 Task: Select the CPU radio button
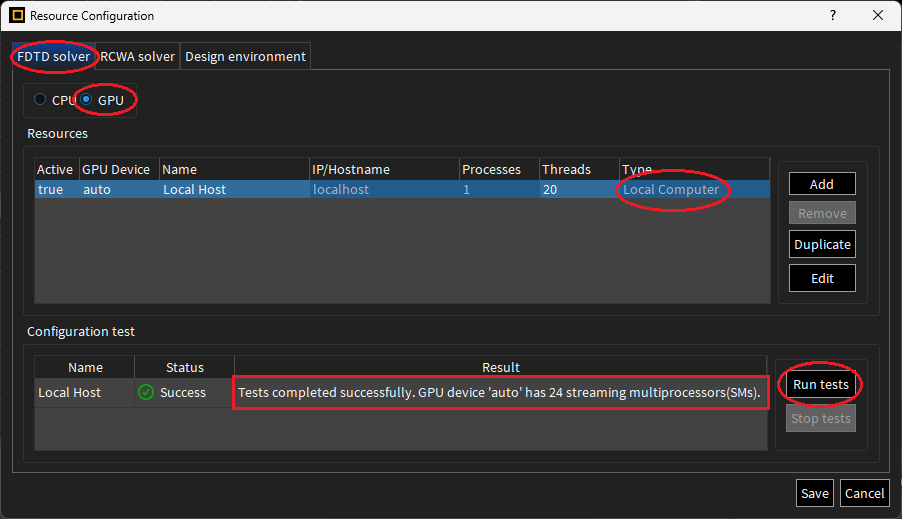(40, 100)
